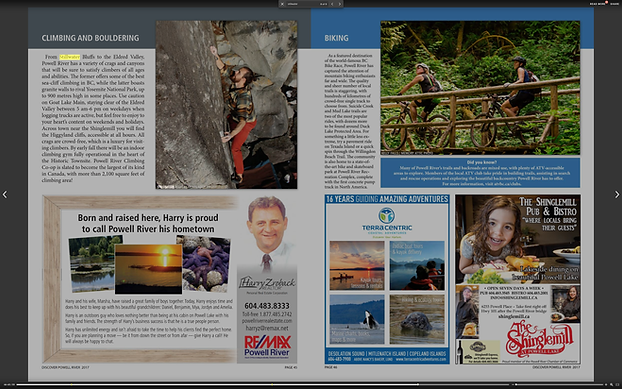The height and width of the screenshot is (389, 622).
Task: Click '16 Years Guiding Amazing Adventures' banner
Action: (x=387, y=199)
